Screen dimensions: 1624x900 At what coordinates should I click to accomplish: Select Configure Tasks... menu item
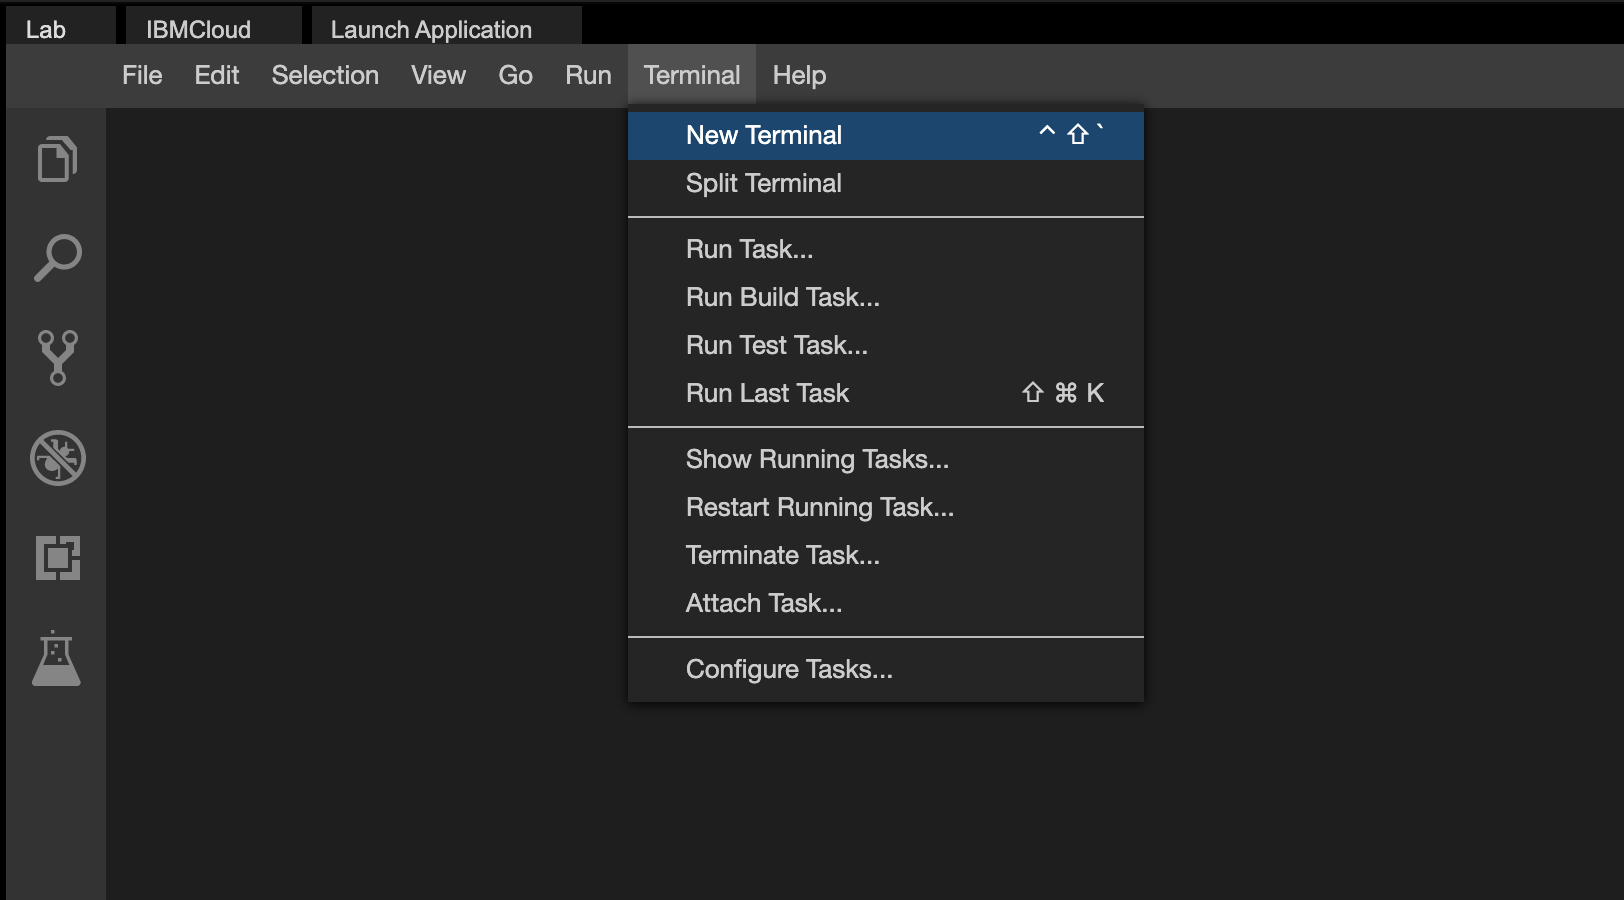point(789,669)
